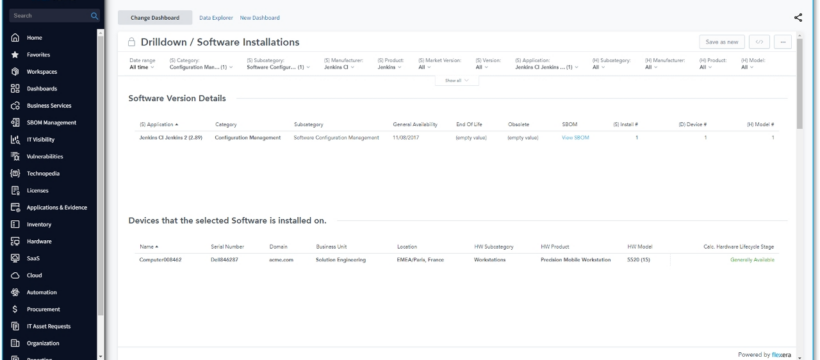Open the View SBOM link

[575, 138]
